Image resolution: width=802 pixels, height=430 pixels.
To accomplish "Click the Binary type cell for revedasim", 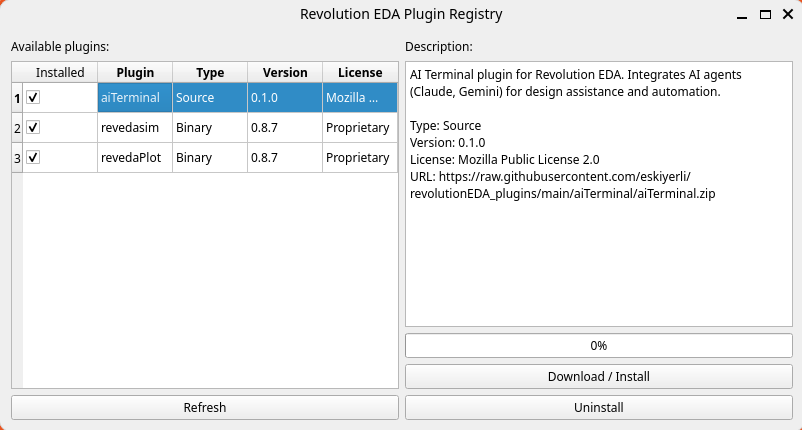I will click(210, 127).
